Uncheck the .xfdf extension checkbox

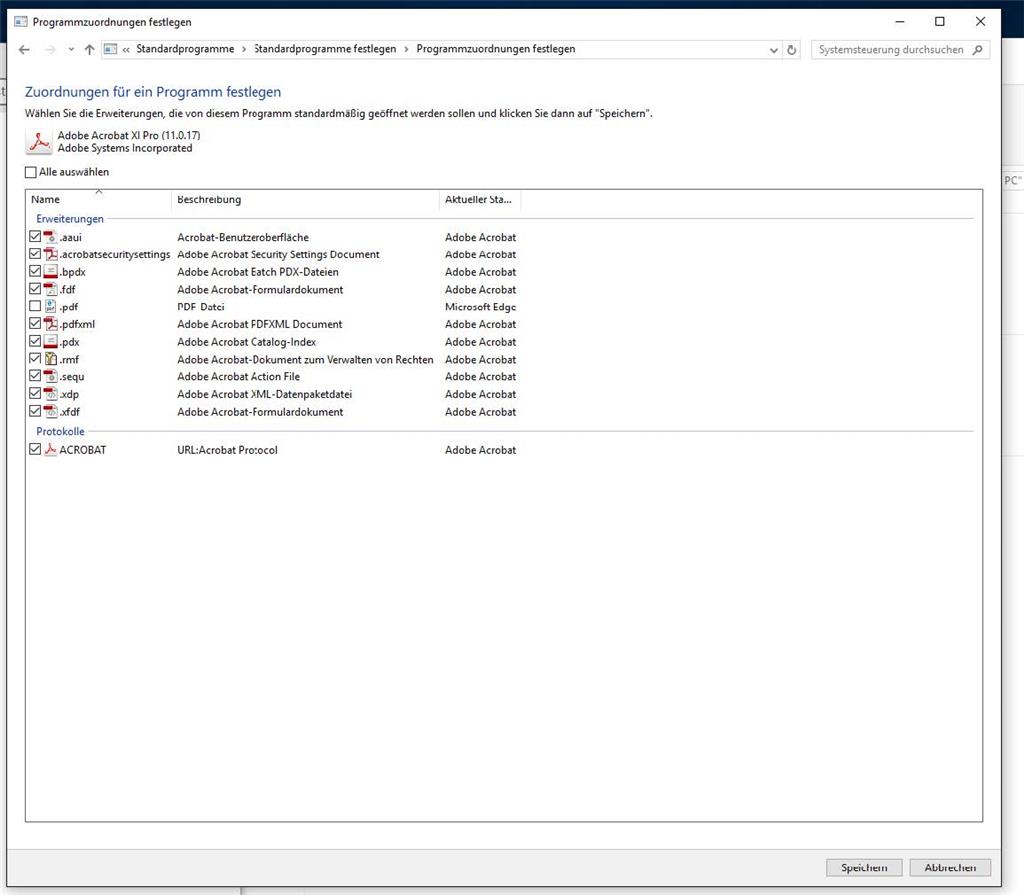coord(35,411)
